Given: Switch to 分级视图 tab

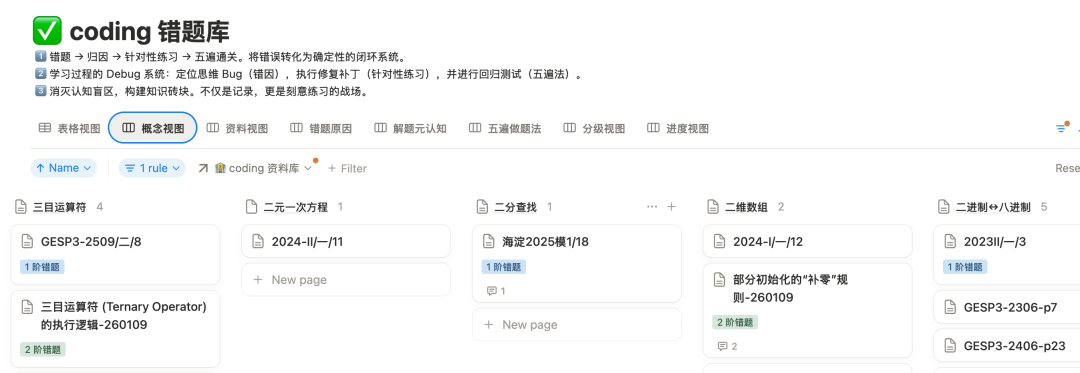Looking at the screenshot, I should (594, 128).
